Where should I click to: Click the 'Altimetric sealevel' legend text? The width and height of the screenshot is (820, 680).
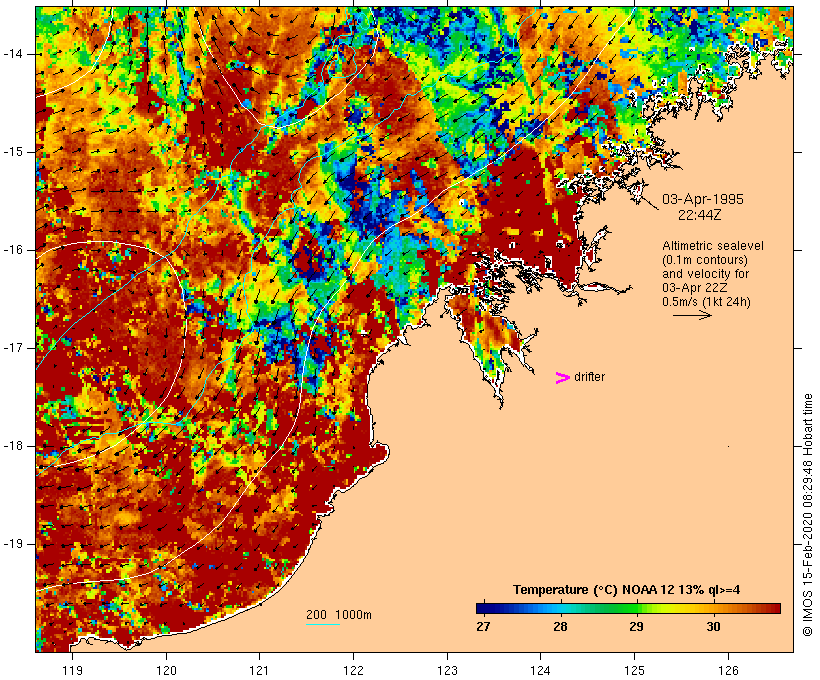pos(713,246)
